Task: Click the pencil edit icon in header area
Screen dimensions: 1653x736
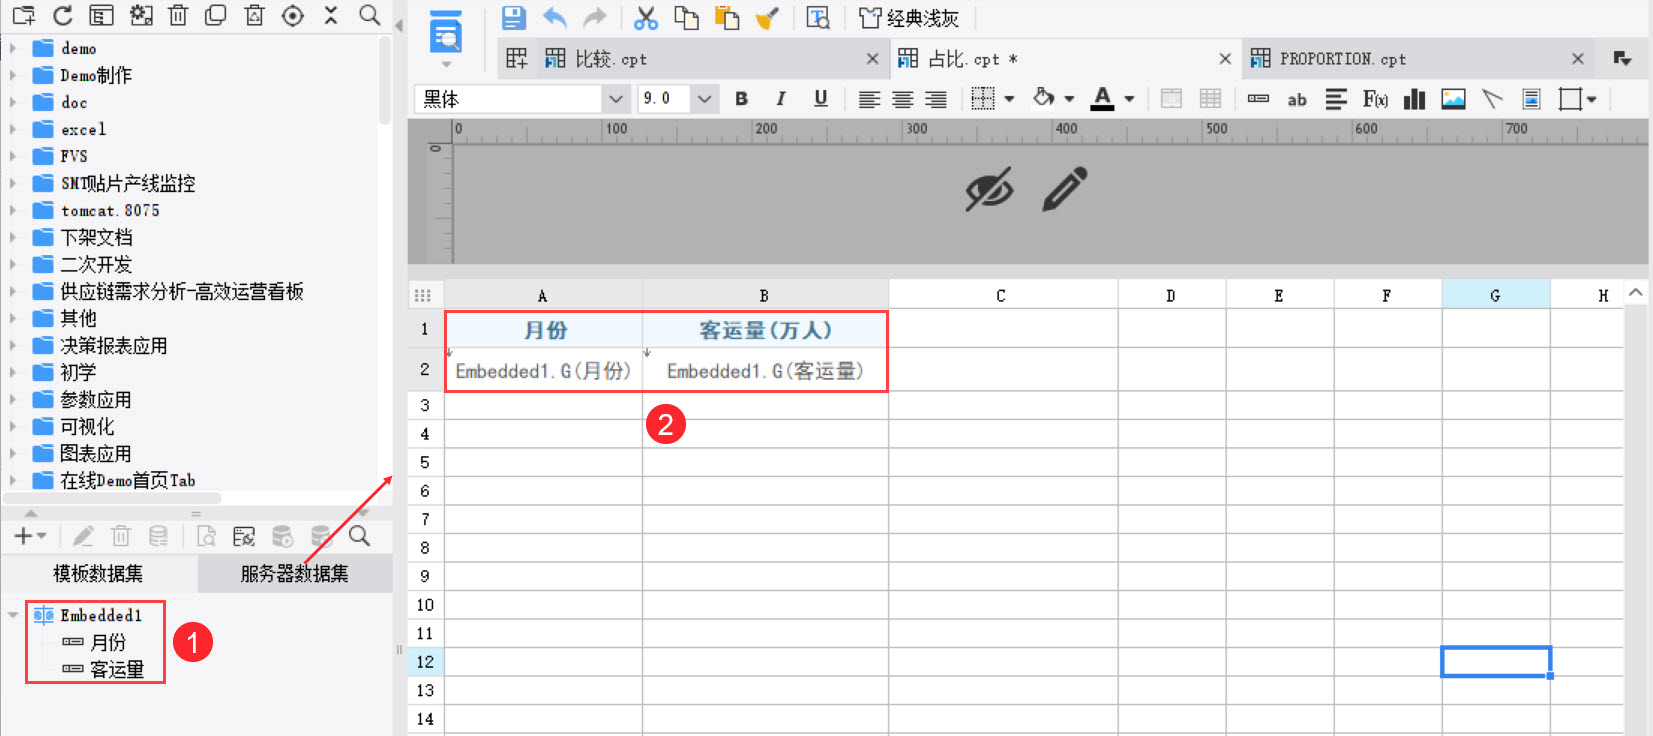Action: (1065, 189)
